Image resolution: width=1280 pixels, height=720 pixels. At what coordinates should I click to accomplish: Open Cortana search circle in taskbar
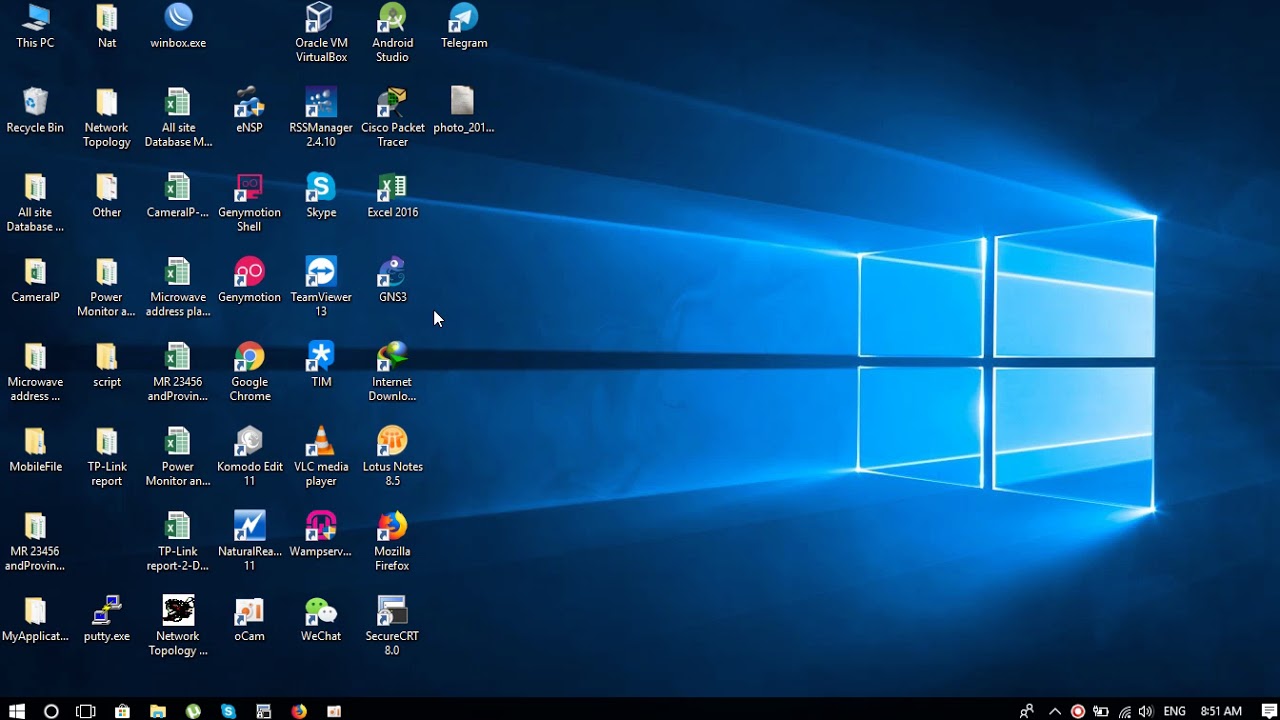click(x=51, y=711)
